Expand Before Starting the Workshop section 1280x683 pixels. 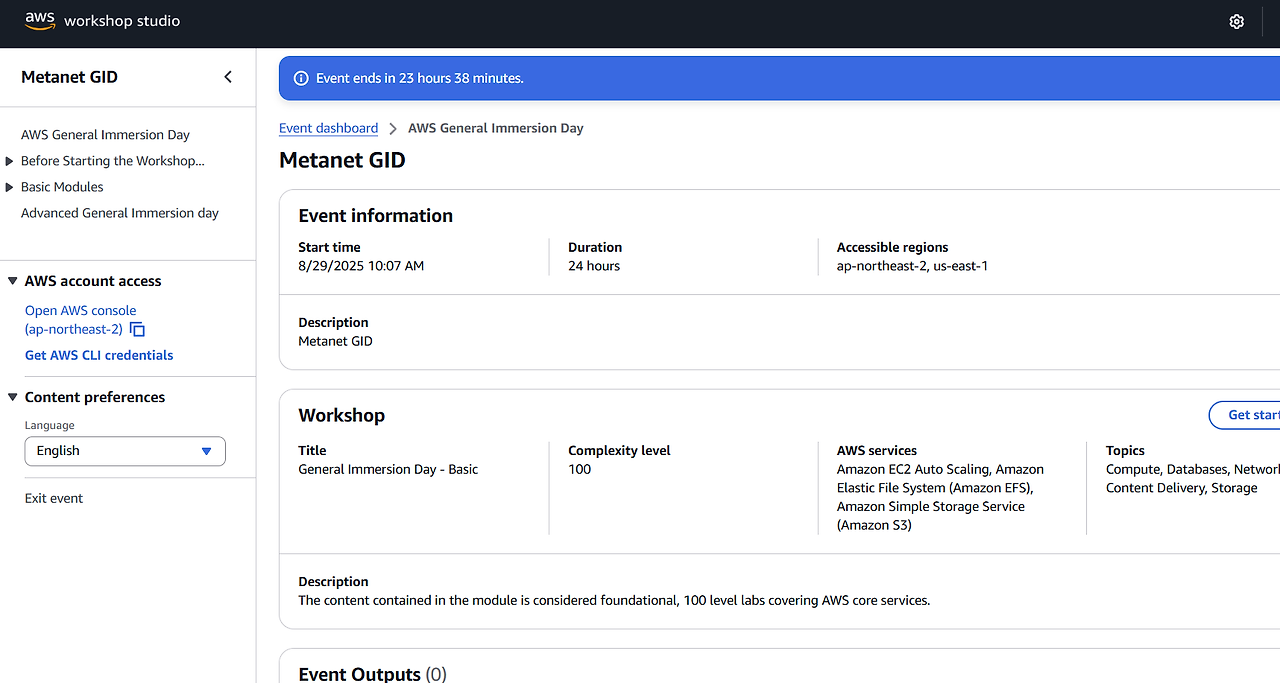10,161
